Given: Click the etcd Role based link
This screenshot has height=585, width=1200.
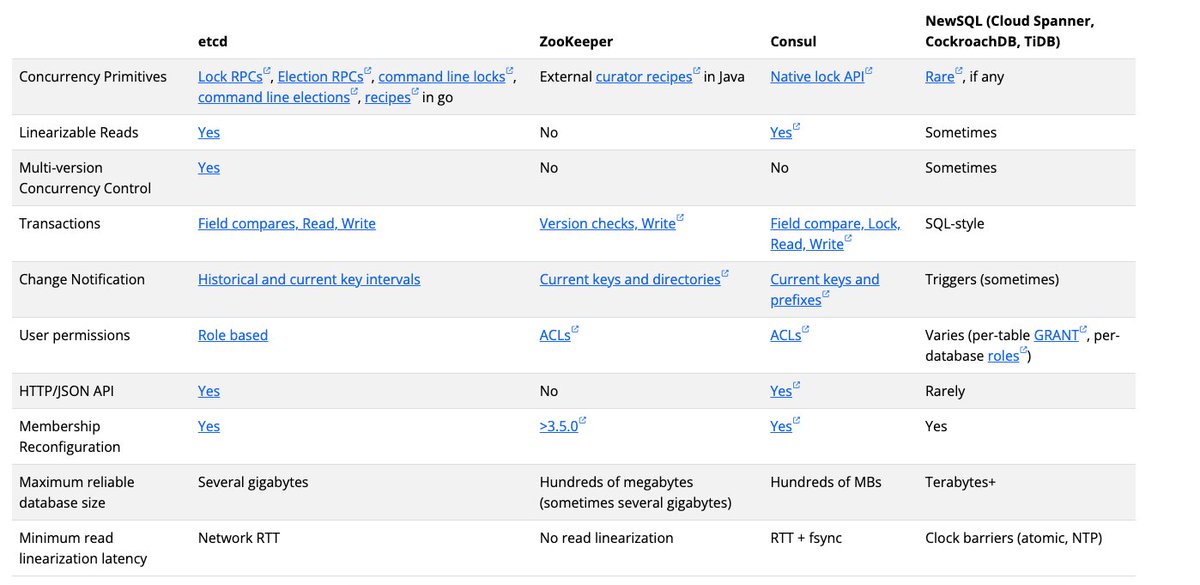Looking at the screenshot, I should point(233,335).
